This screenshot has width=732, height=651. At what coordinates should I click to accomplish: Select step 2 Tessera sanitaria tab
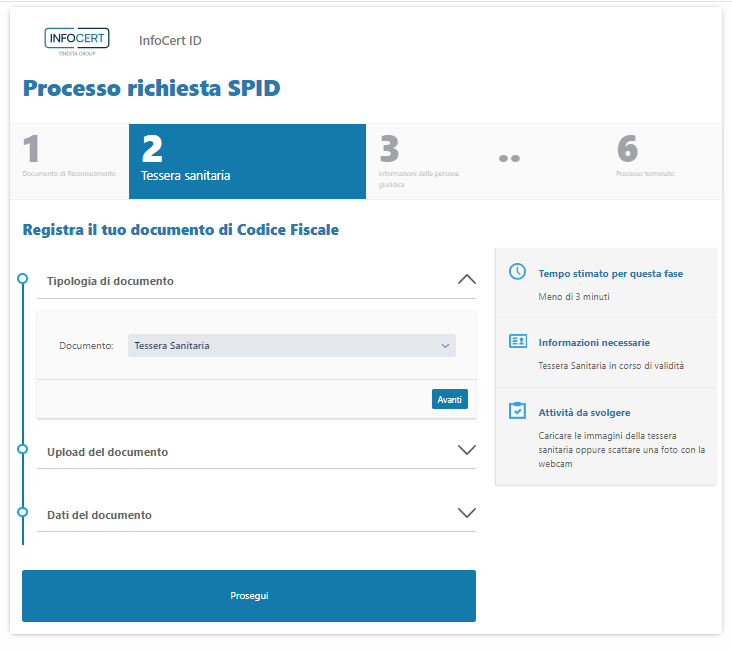pos(247,160)
